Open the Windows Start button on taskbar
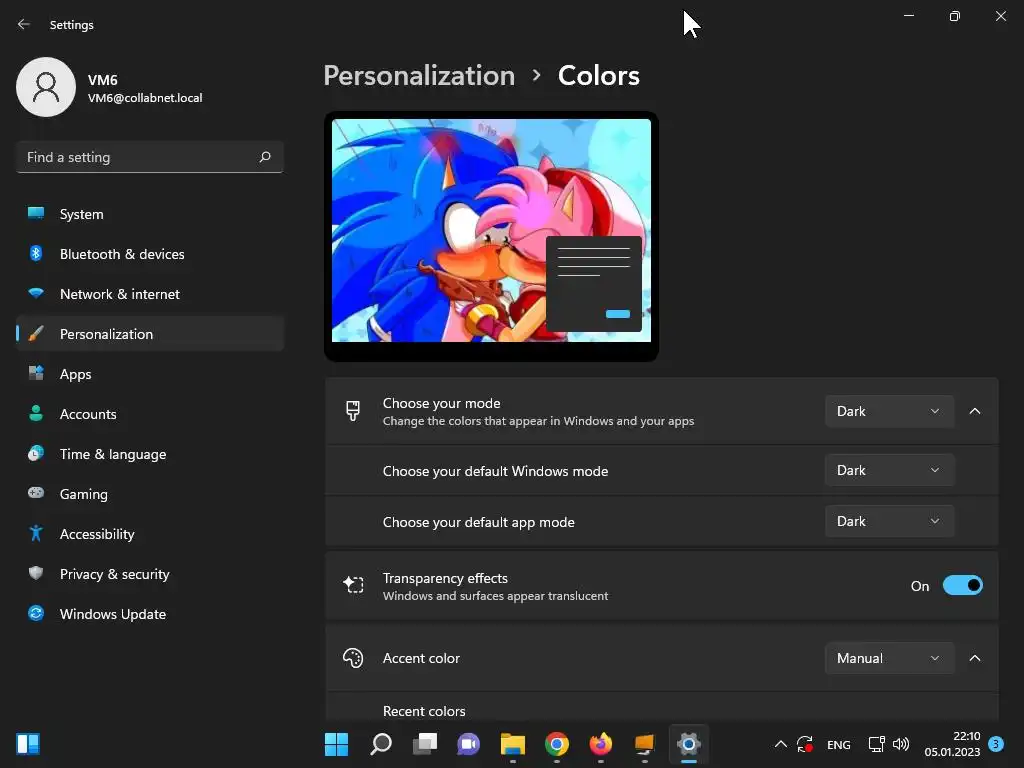Screen dimensions: 1024x768 click(336, 744)
